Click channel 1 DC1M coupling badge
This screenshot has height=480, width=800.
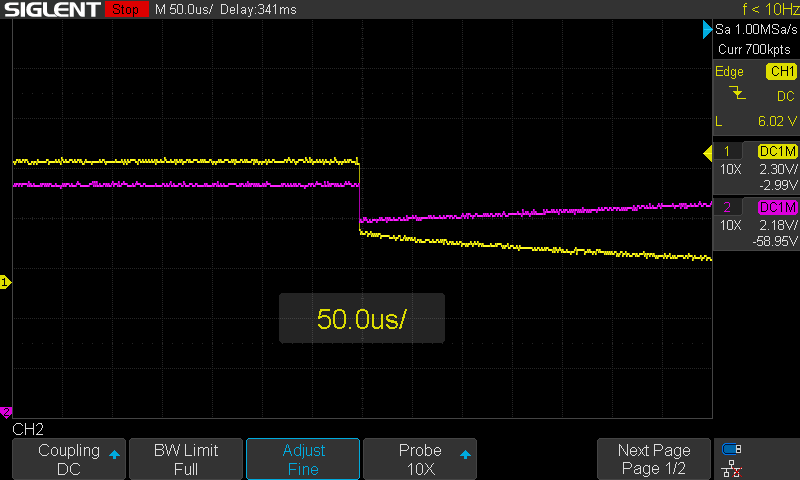(778, 151)
